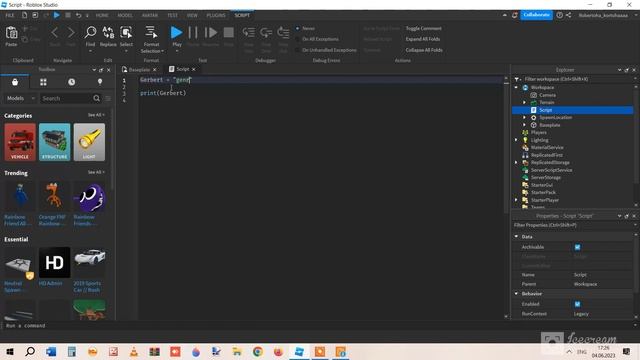Click the New file icon in quick-access bar
640x360 pixels.
click(x=24, y=15)
